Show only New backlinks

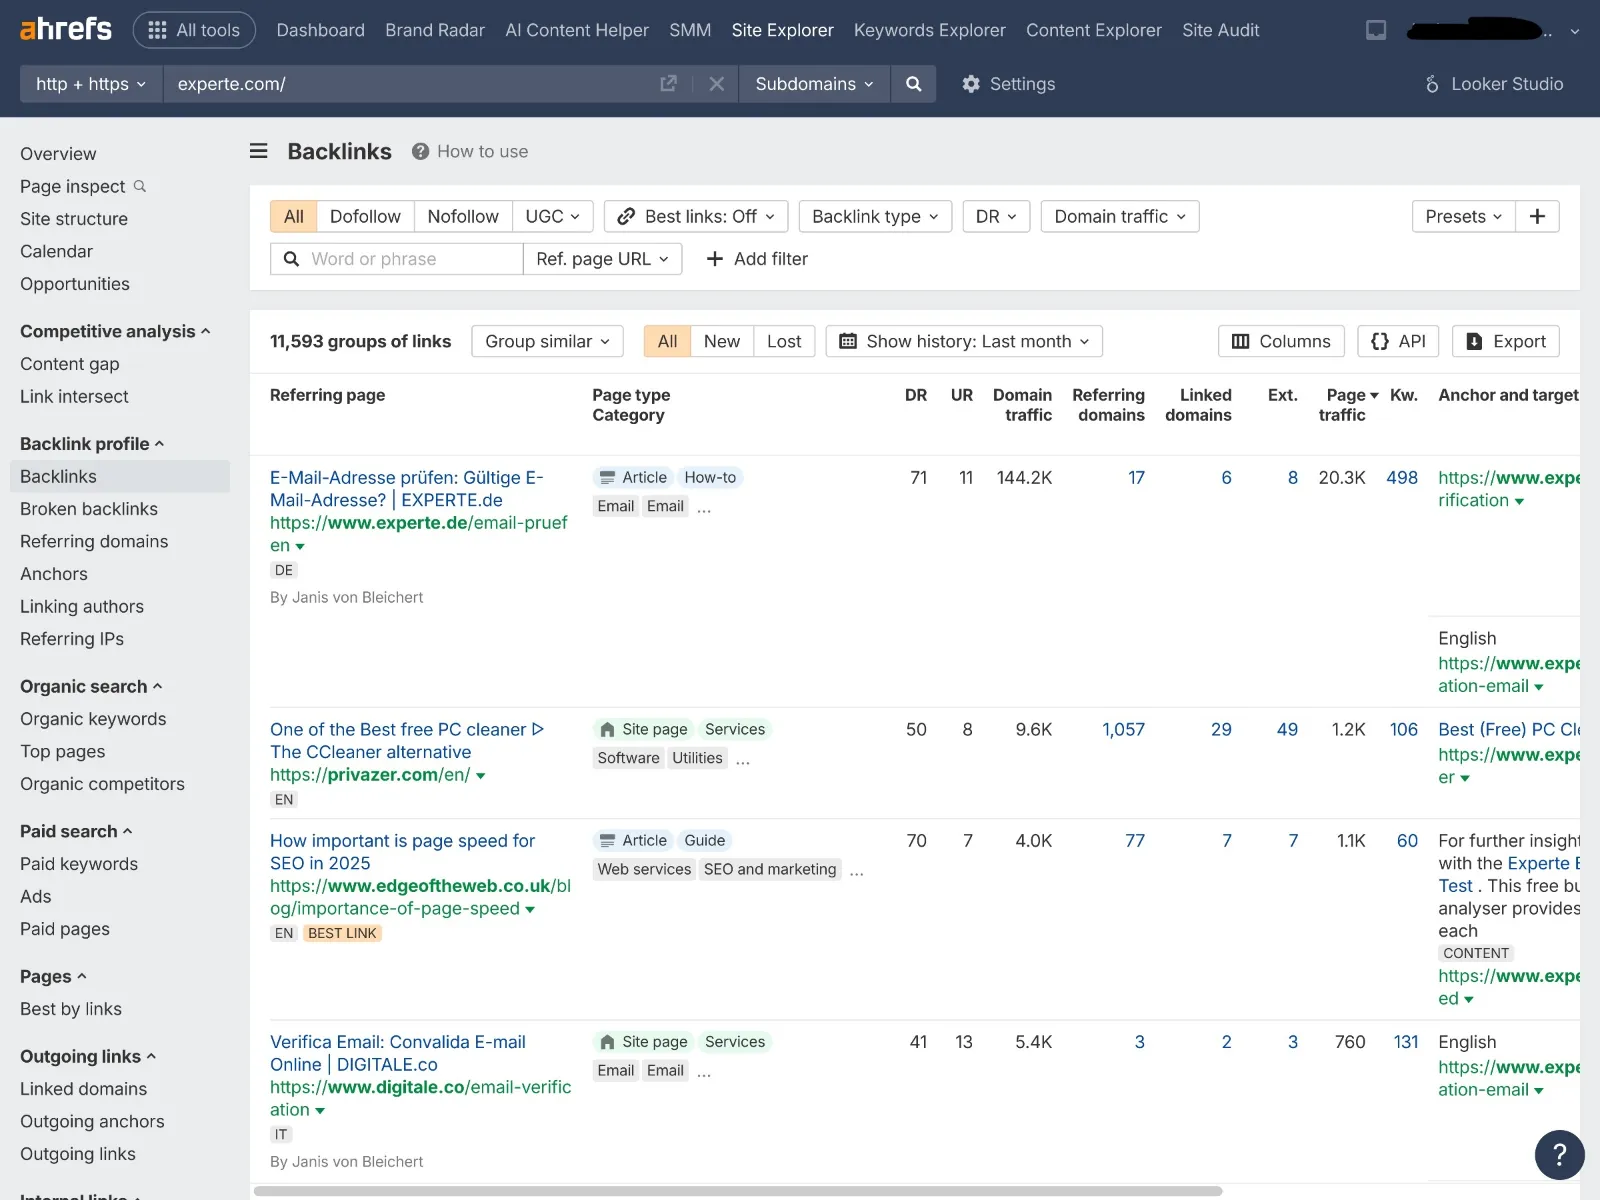[722, 341]
